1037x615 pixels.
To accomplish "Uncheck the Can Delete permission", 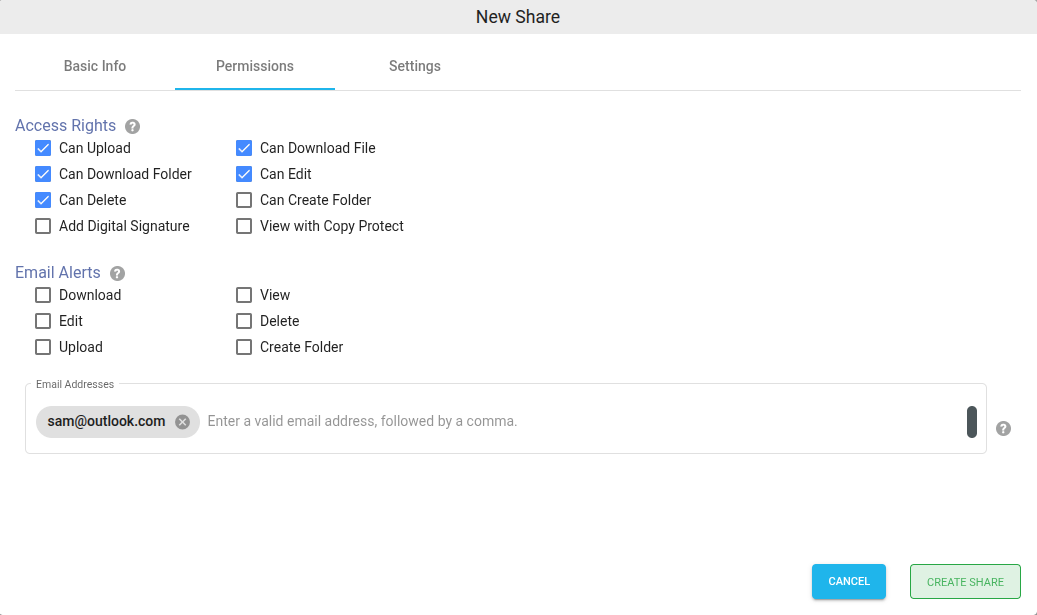I will (43, 199).
